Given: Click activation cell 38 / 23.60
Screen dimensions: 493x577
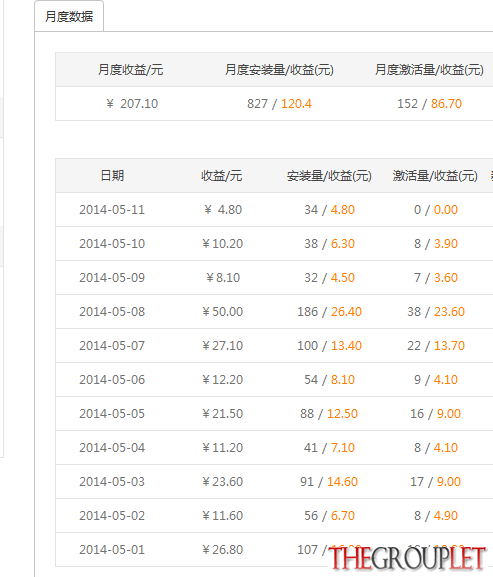Looking at the screenshot, I should point(436,312).
